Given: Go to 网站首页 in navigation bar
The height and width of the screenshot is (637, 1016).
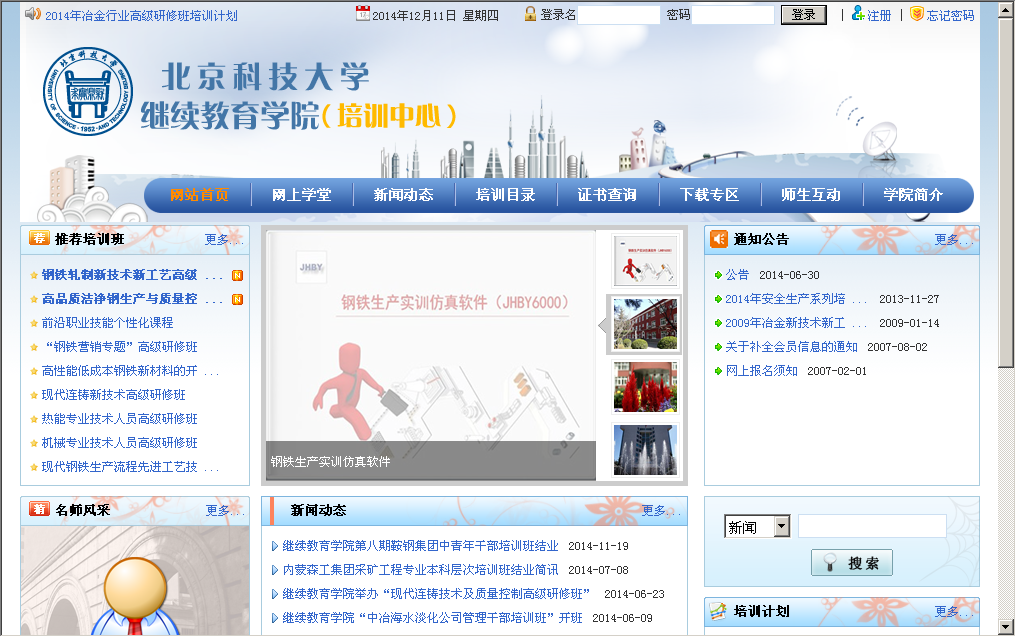Looking at the screenshot, I should 199,195.
